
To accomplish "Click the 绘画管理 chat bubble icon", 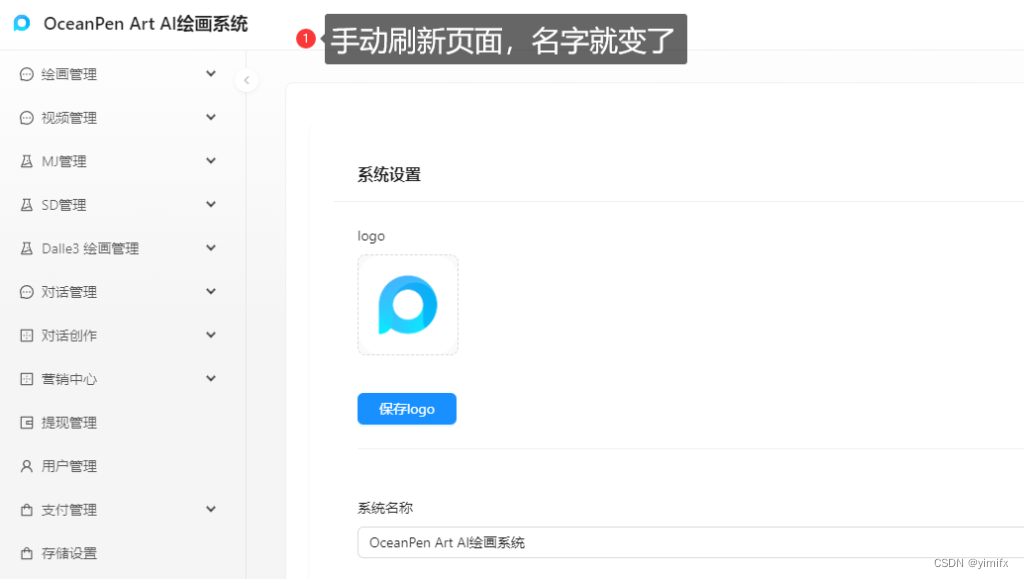I will 26,74.
